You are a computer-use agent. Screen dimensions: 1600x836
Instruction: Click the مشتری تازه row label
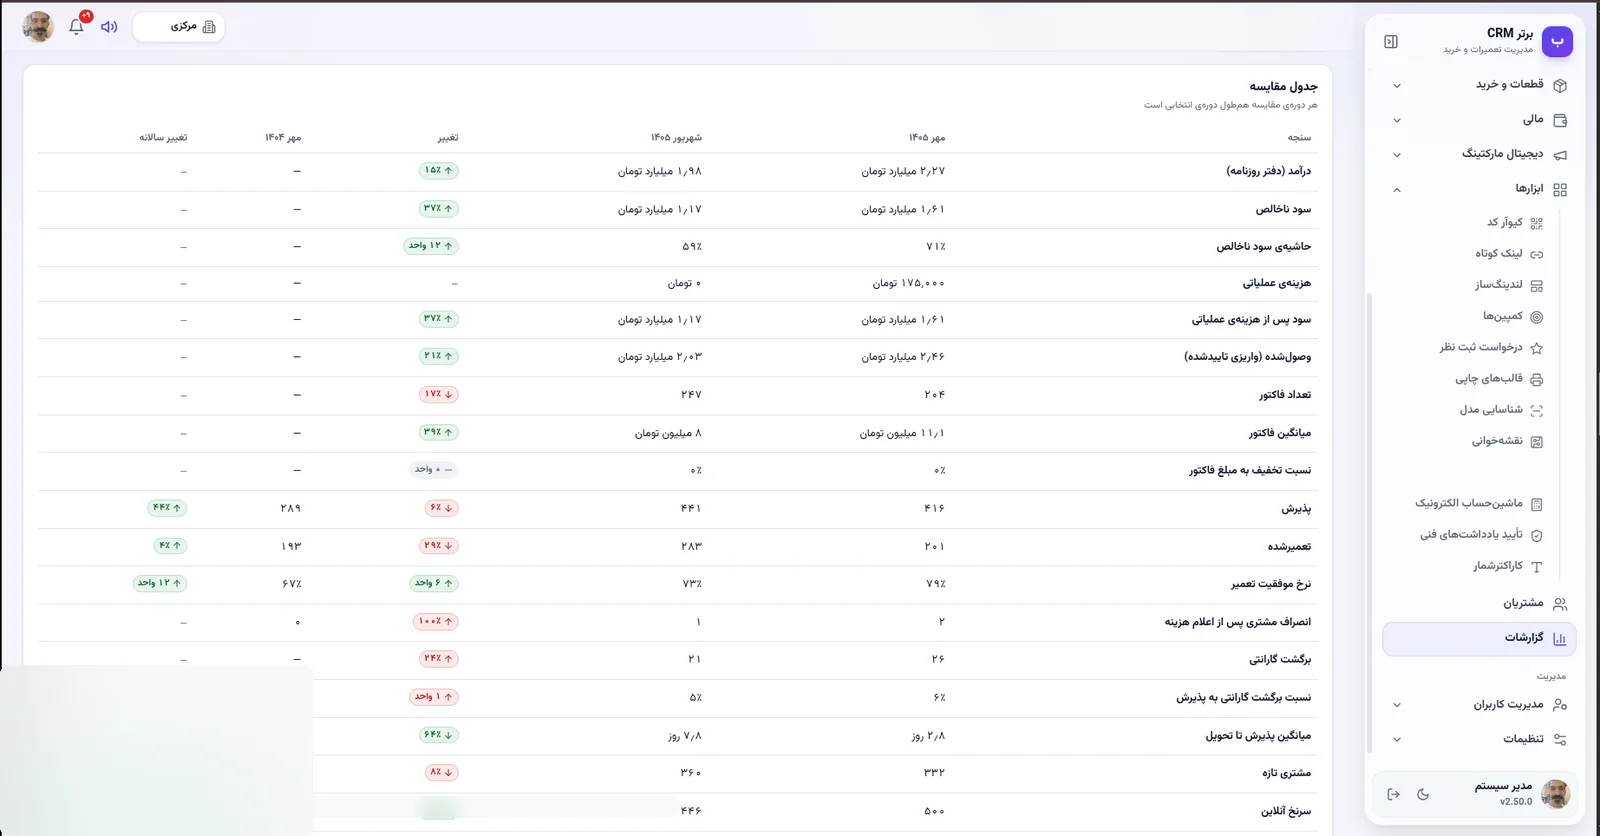[1286, 773]
